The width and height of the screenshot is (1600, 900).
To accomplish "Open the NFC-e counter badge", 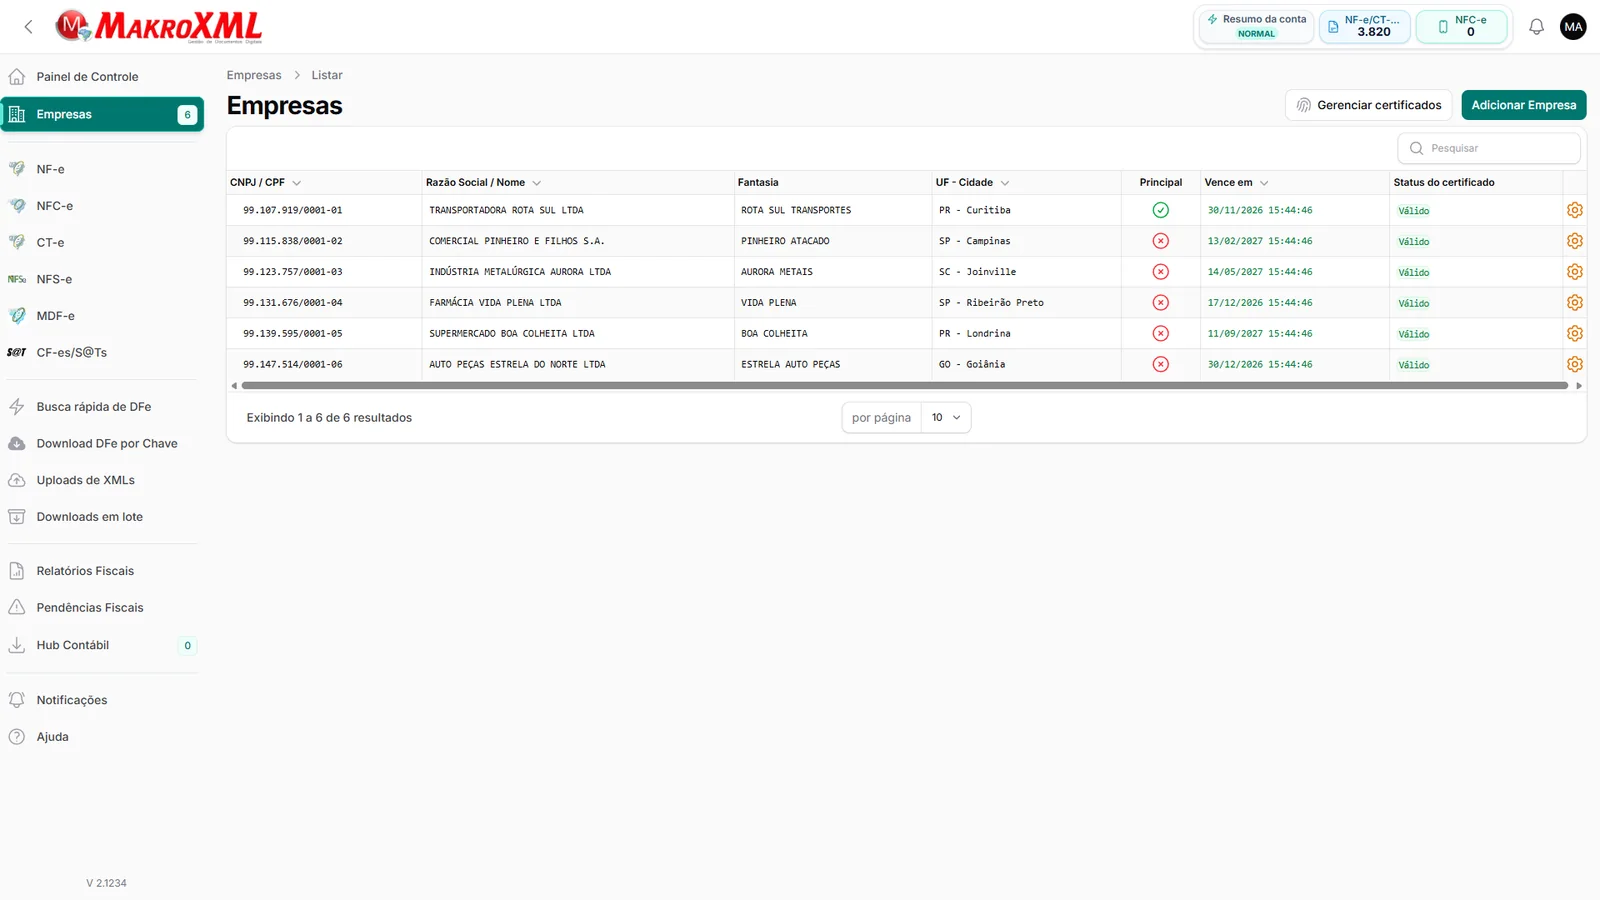I will pyautogui.click(x=1461, y=26).
